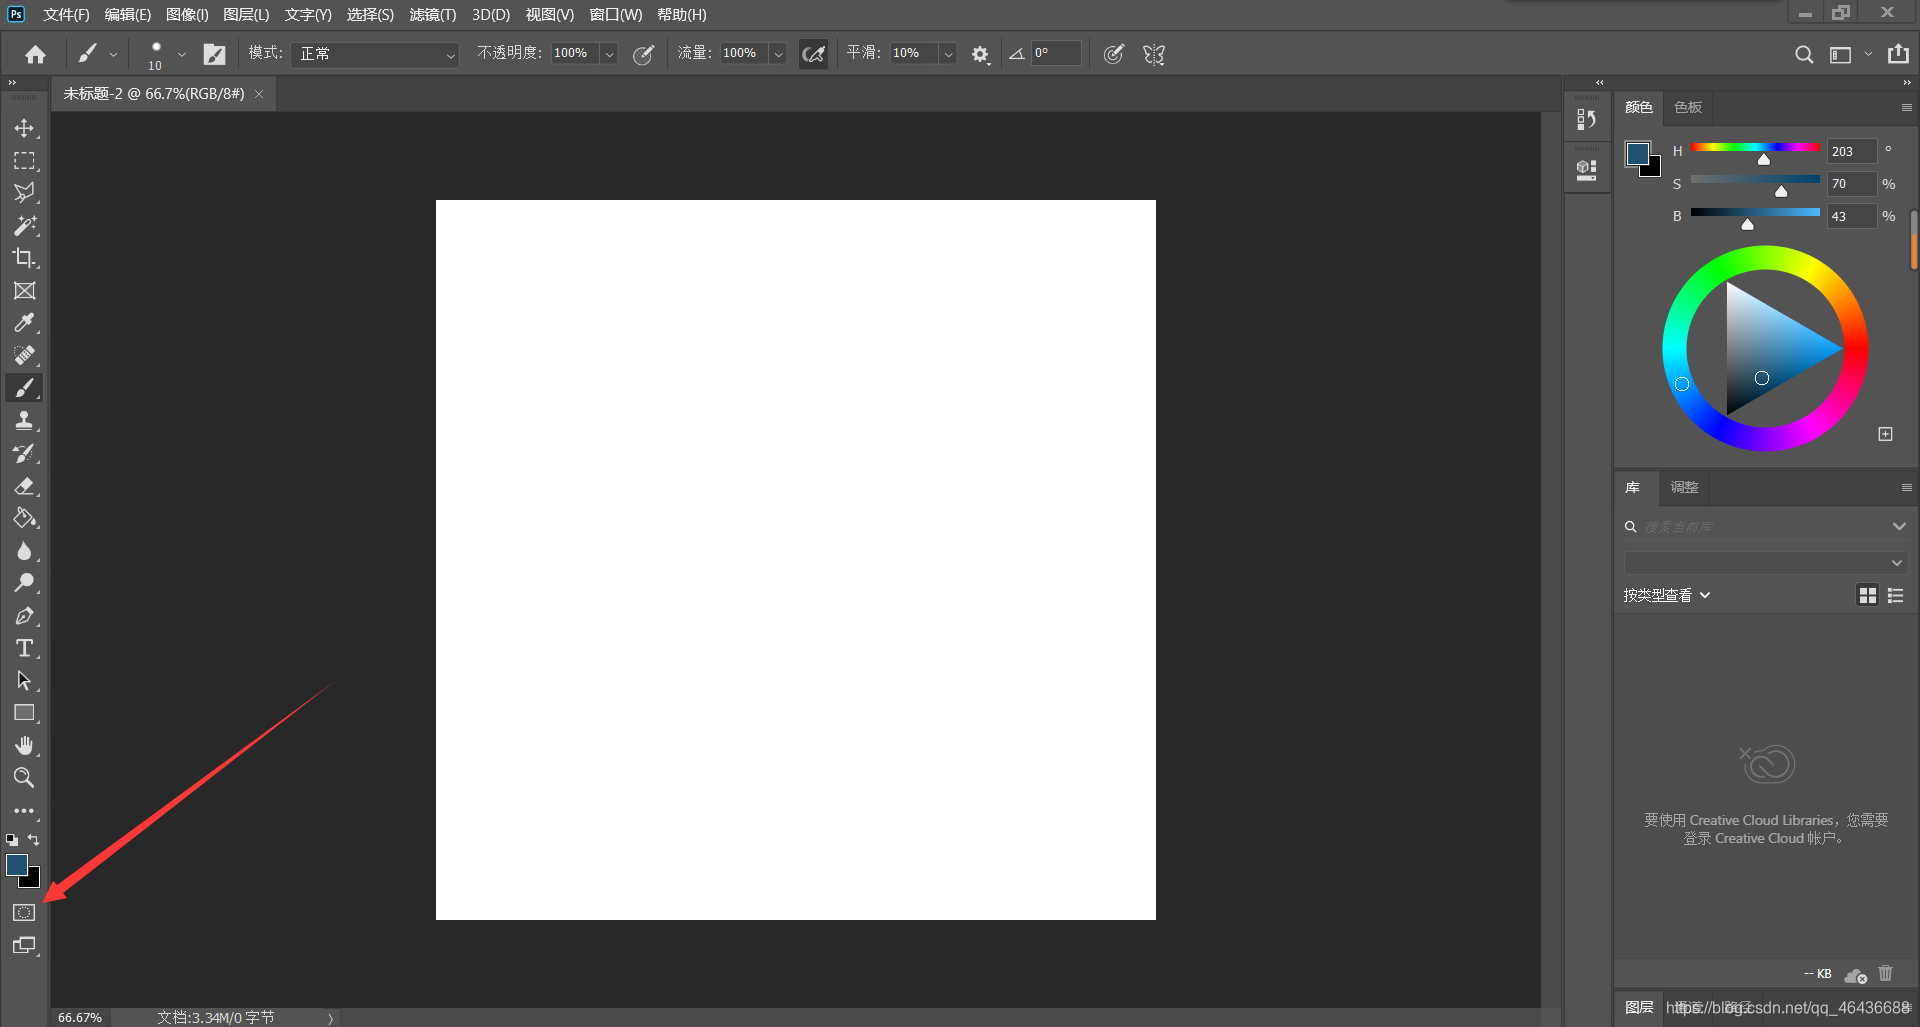The height and width of the screenshot is (1027, 1920).
Task: Select the Paint Bucket tool
Action: tap(24, 518)
